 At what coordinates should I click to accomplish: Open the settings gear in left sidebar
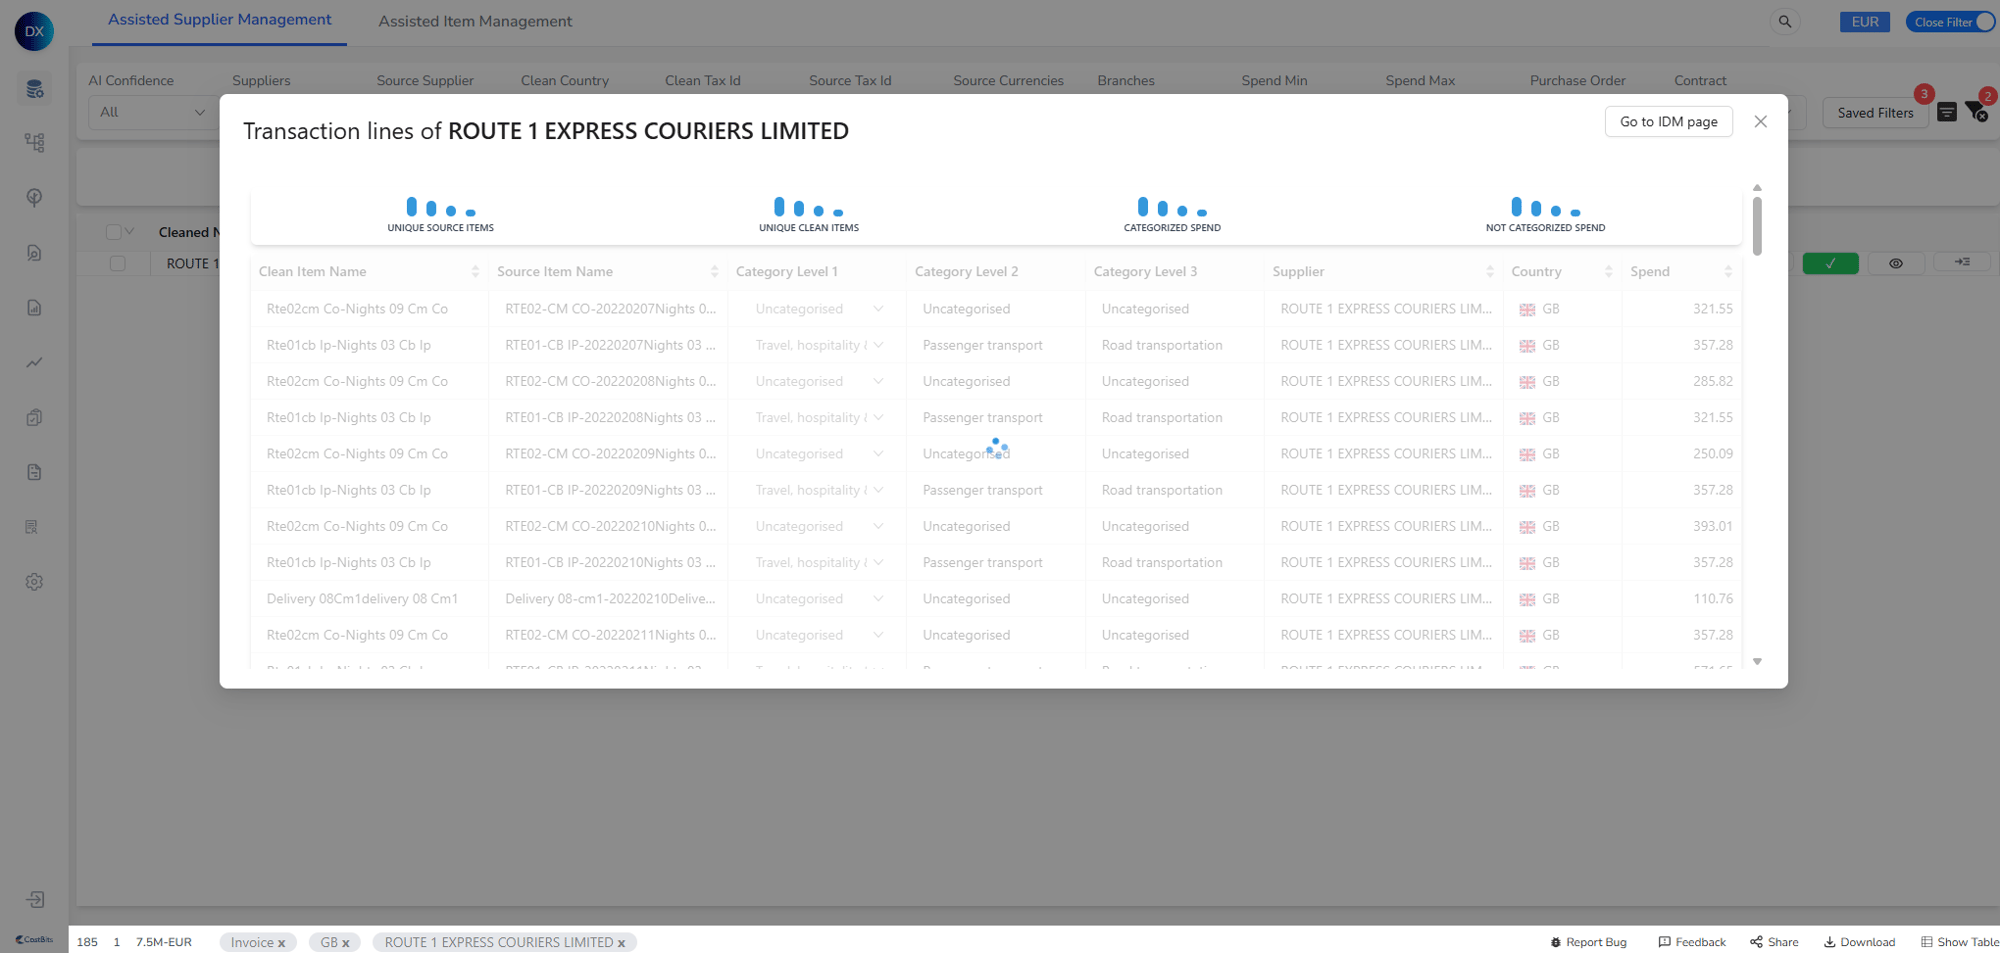point(34,582)
